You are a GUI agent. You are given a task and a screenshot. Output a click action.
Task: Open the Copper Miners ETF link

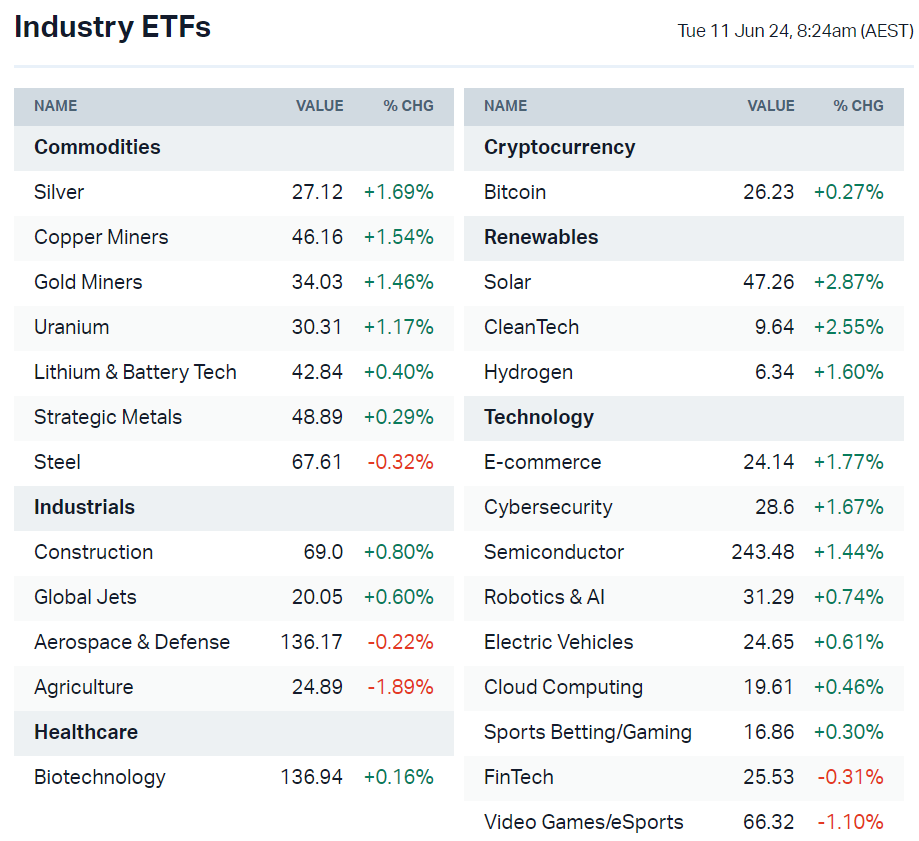pos(101,237)
